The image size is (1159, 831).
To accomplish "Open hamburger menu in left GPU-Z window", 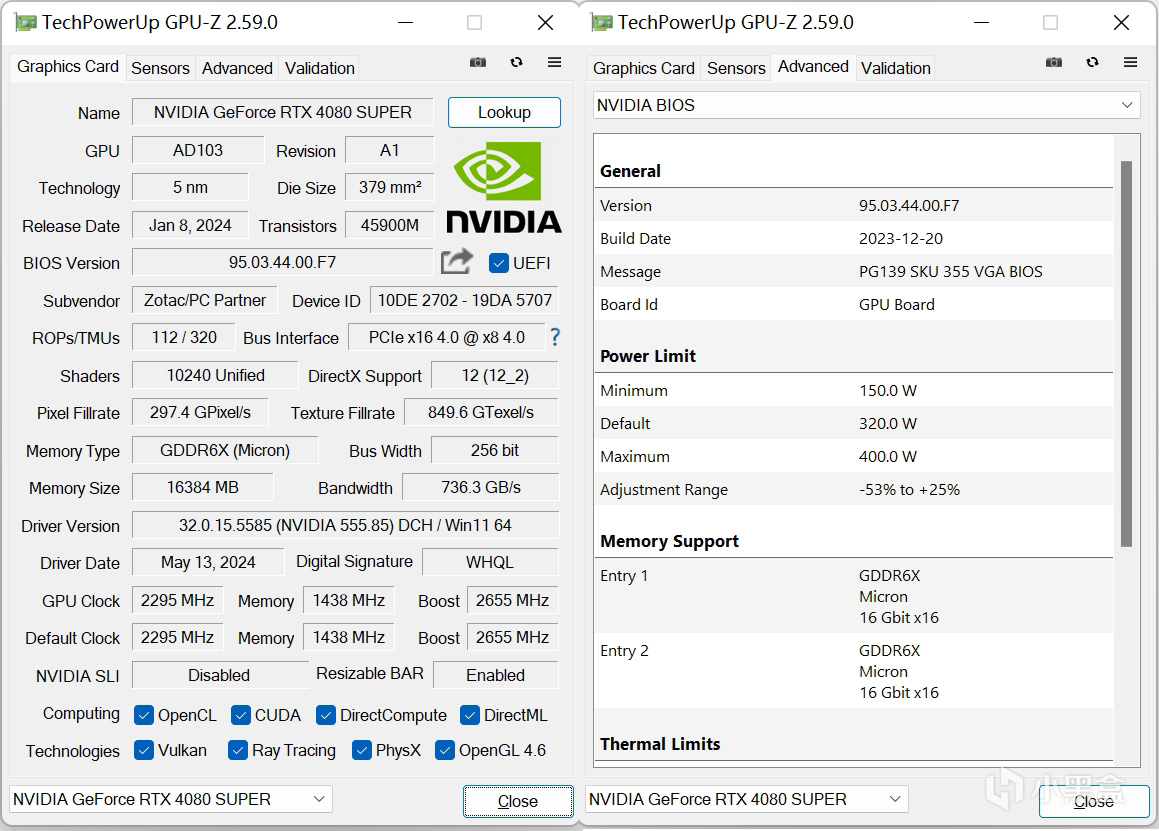I will point(554,62).
